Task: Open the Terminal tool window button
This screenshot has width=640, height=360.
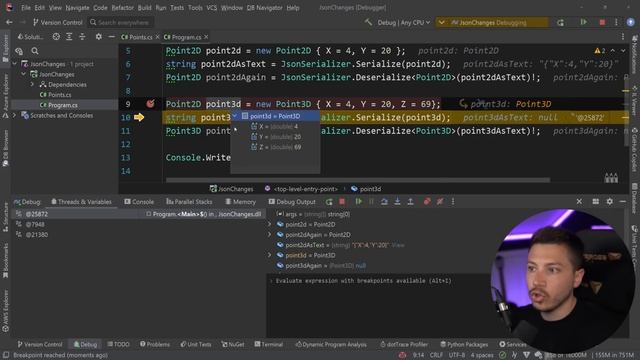Action: point(269,344)
